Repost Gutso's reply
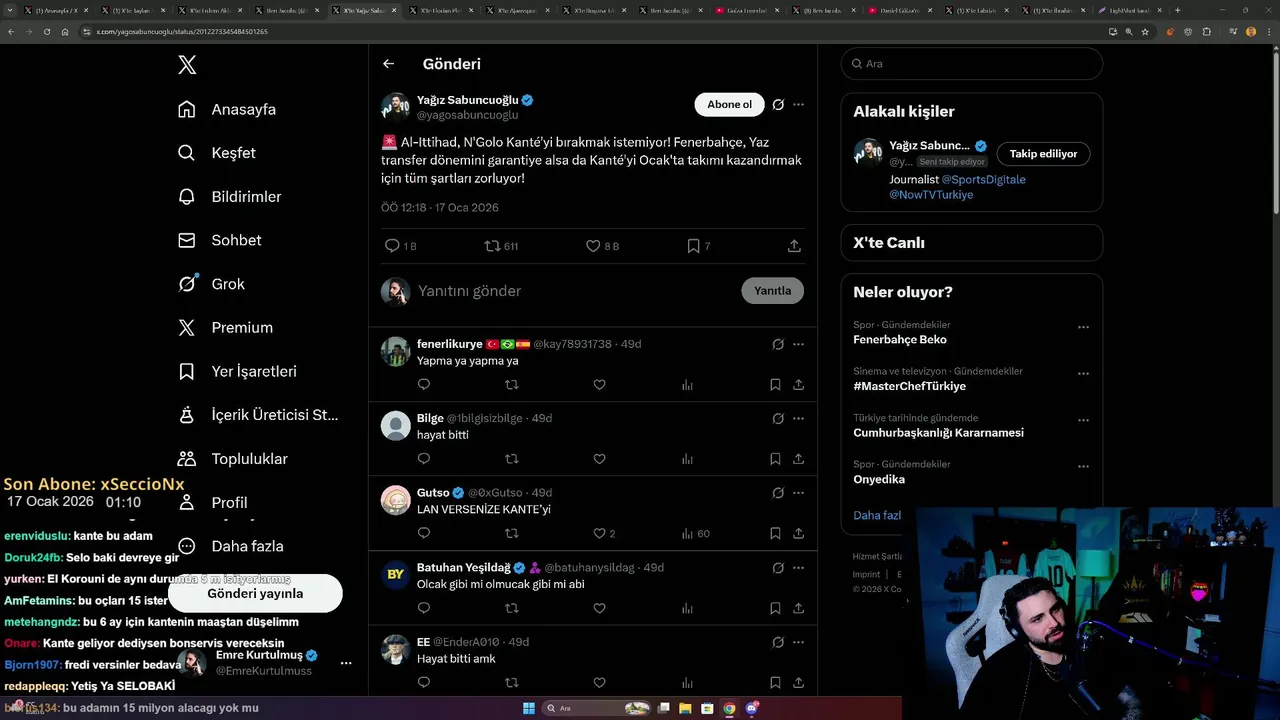The width and height of the screenshot is (1280, 720). point(511,534)
